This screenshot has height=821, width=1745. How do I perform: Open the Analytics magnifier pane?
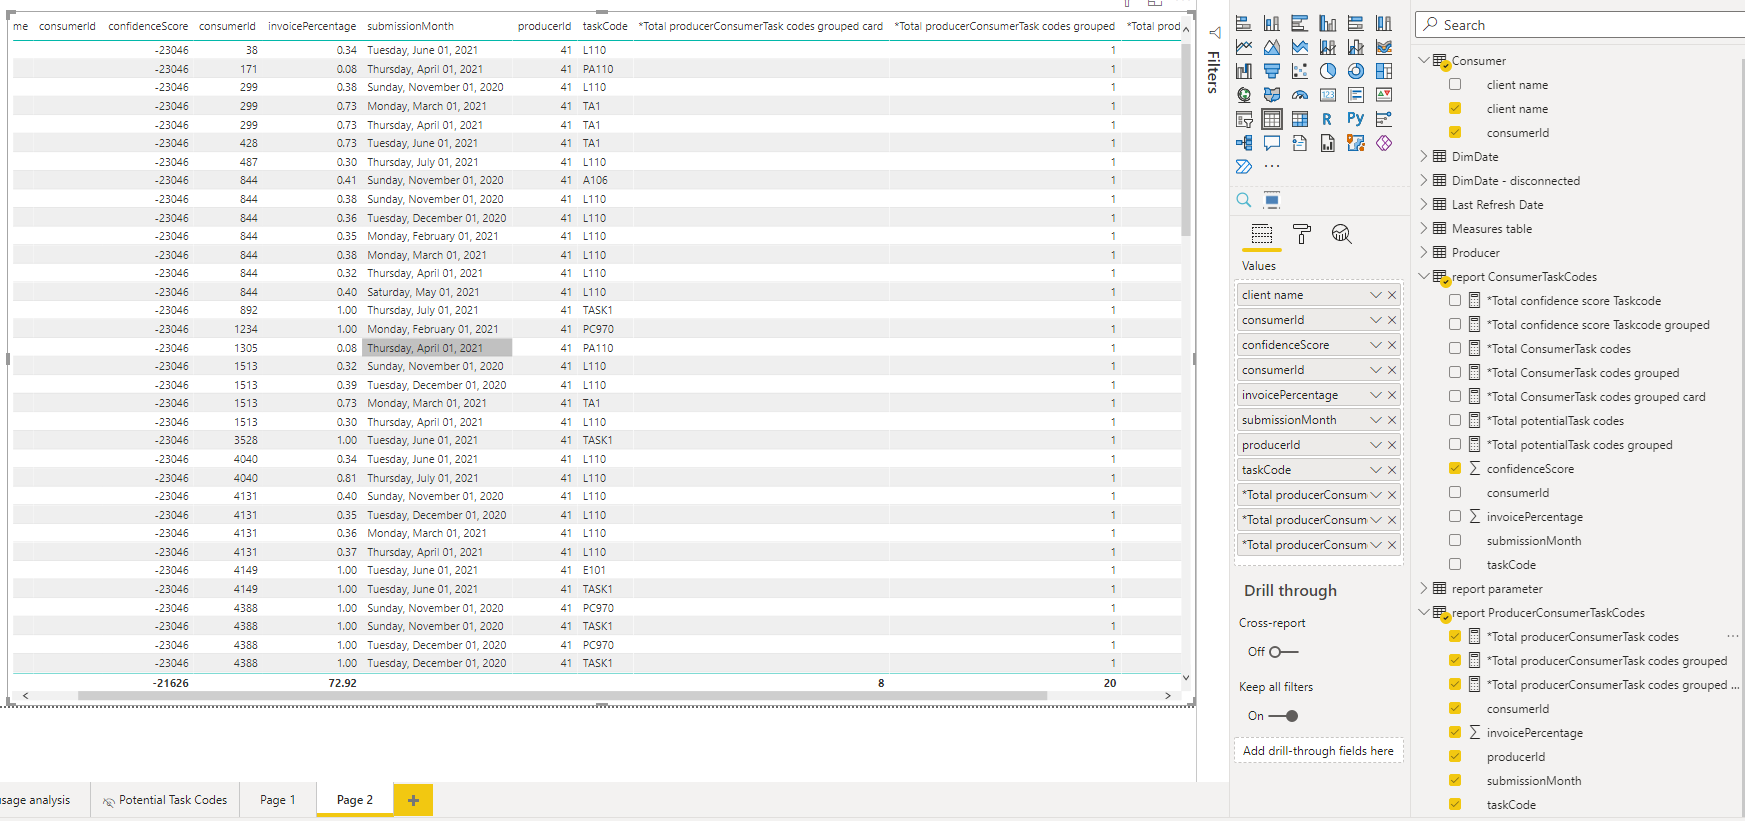coord(1342,234)
